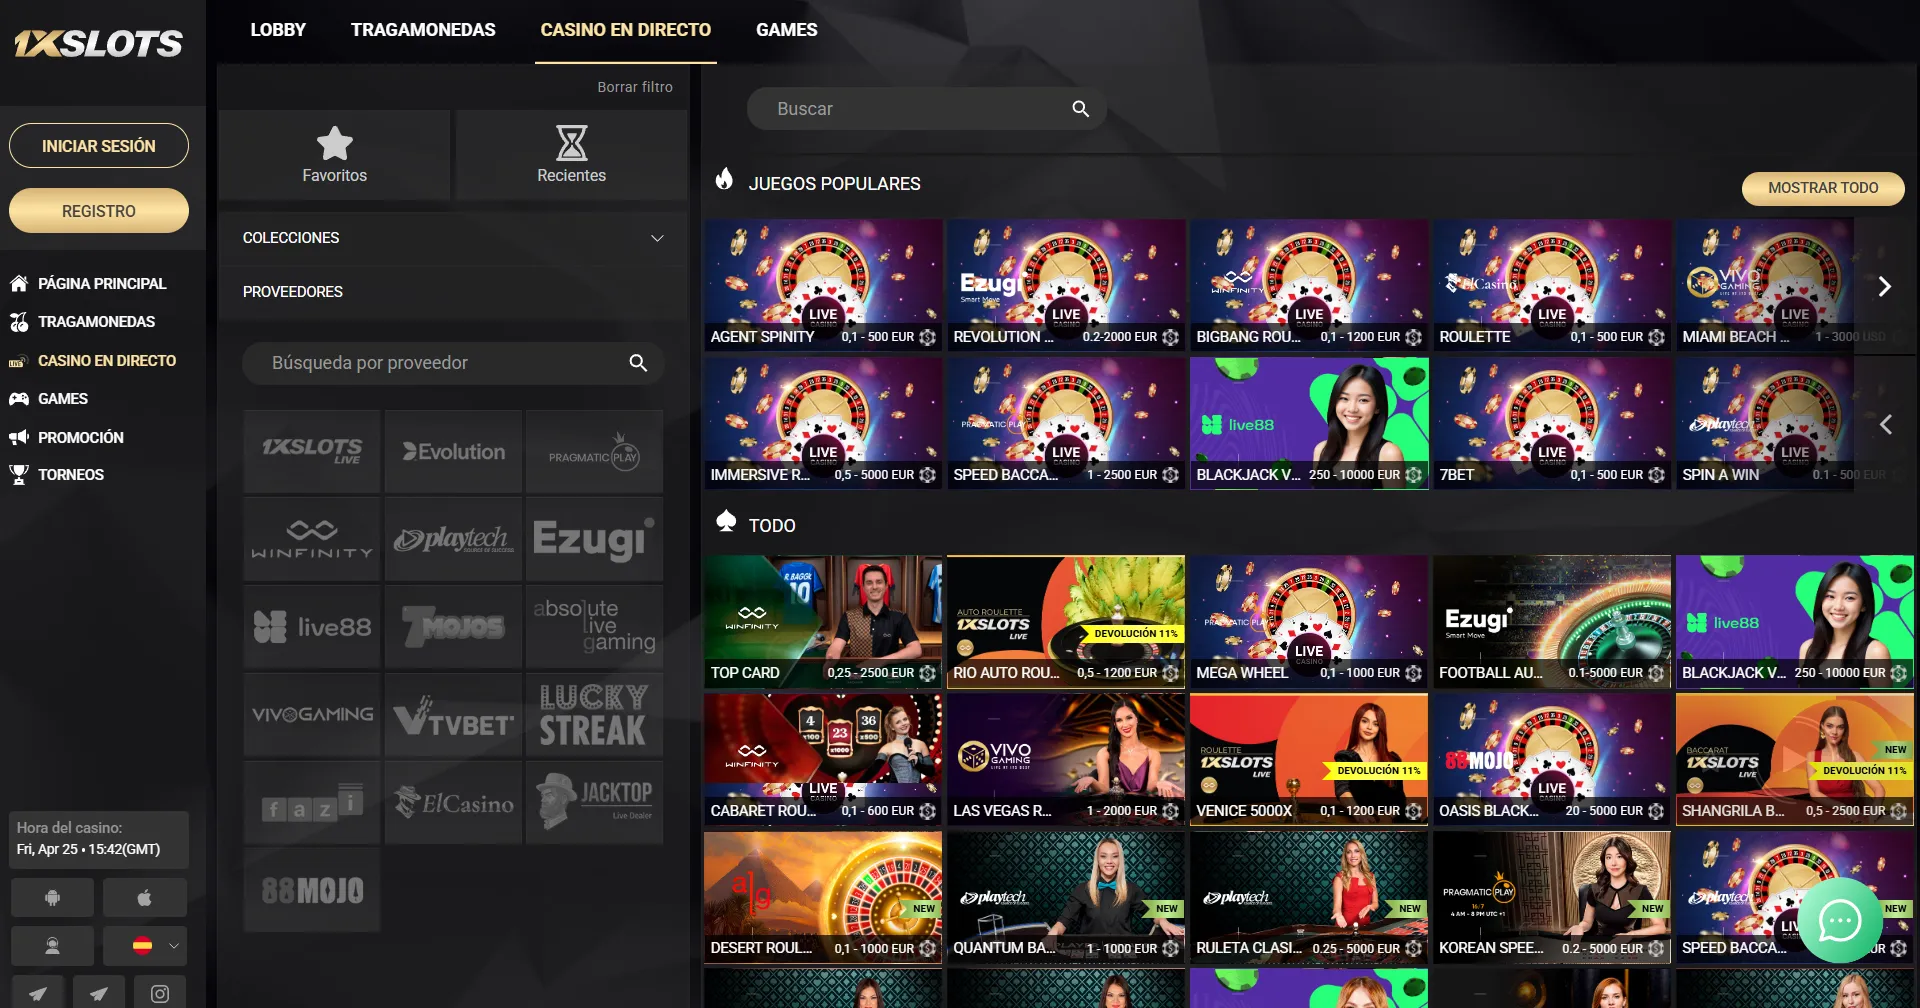1920x1008 pixels.
Task: Open the Android app download
Action: point(52,898)
